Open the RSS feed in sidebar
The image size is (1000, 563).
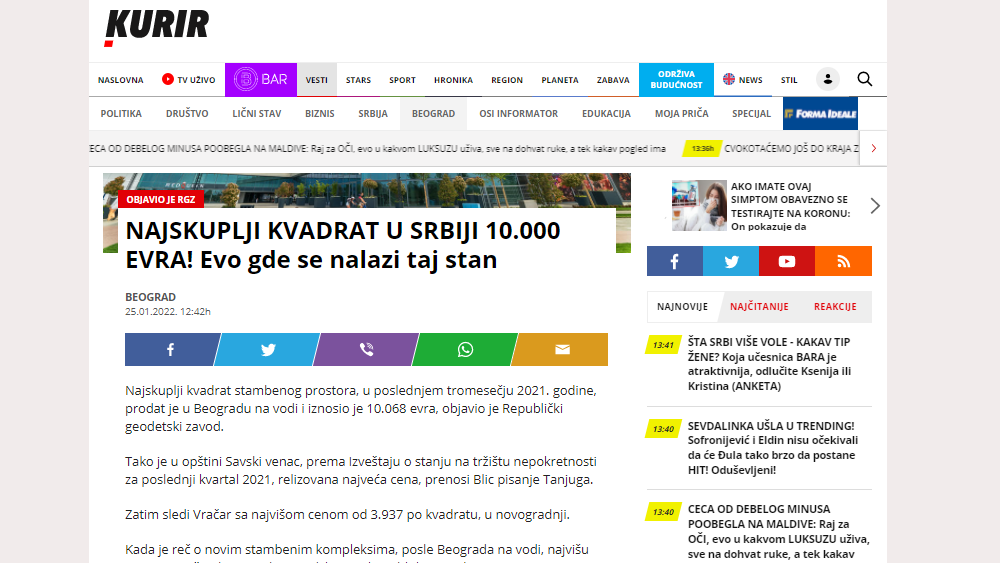point(843,261)
